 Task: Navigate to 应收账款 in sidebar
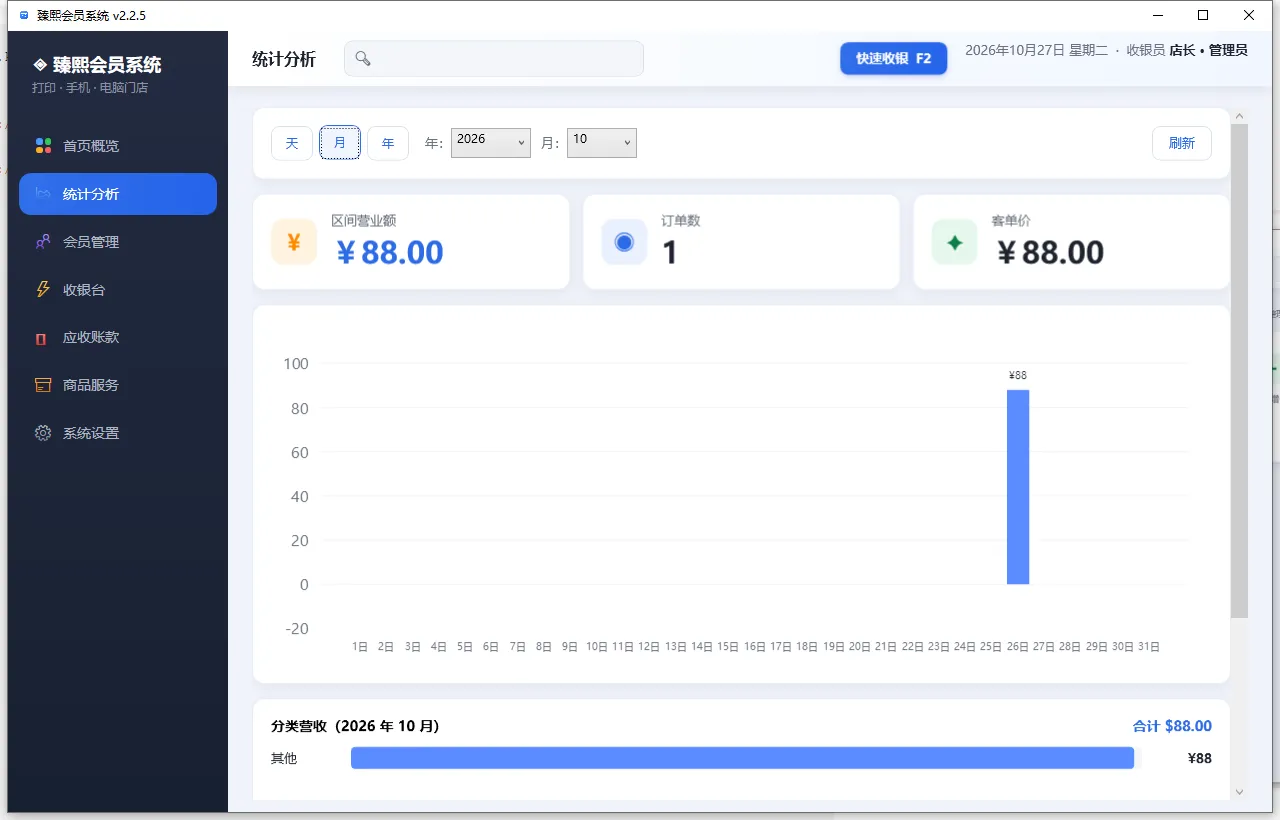[x=118, y=338]
